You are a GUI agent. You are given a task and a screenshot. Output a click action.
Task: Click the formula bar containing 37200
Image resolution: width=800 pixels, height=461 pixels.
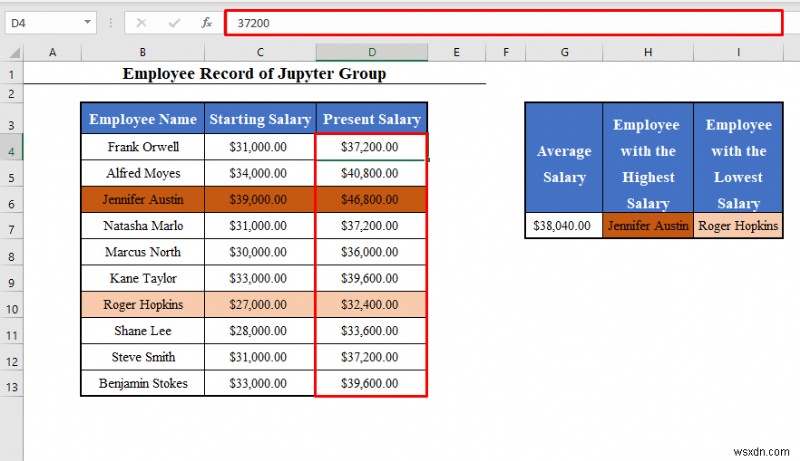point(504,23)
